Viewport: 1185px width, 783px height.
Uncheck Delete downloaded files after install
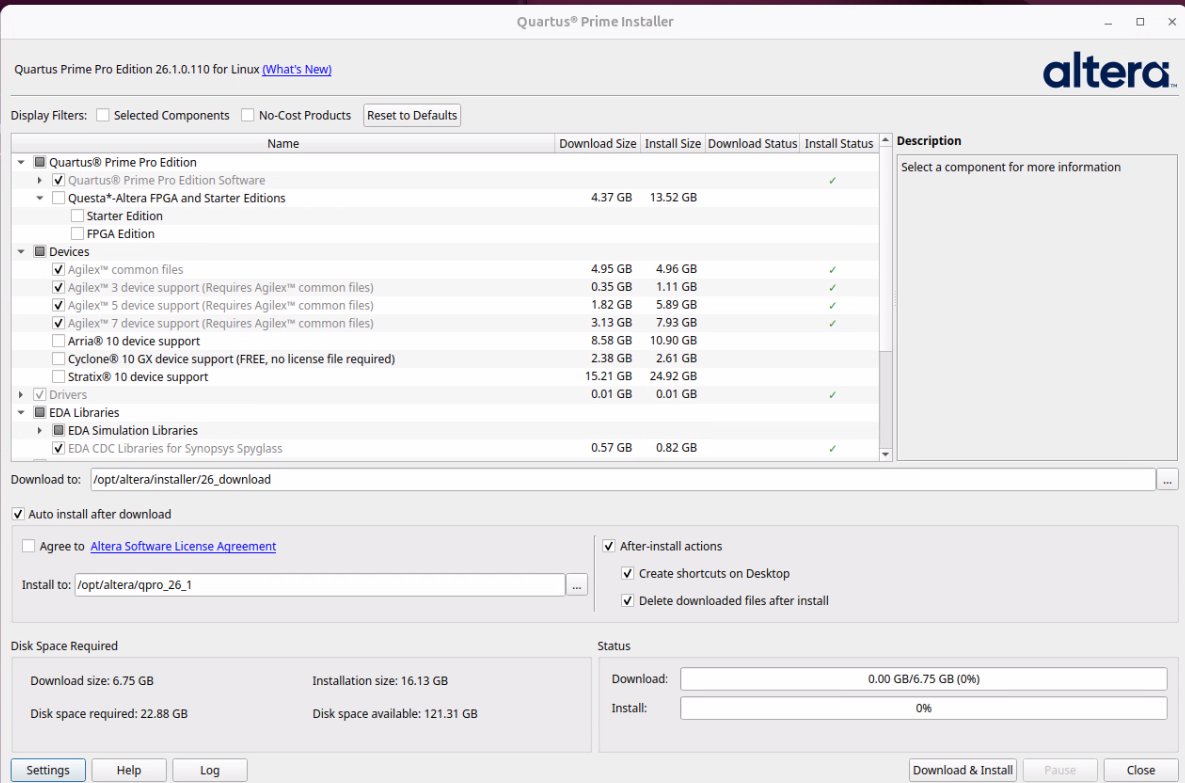pos(627,601)
